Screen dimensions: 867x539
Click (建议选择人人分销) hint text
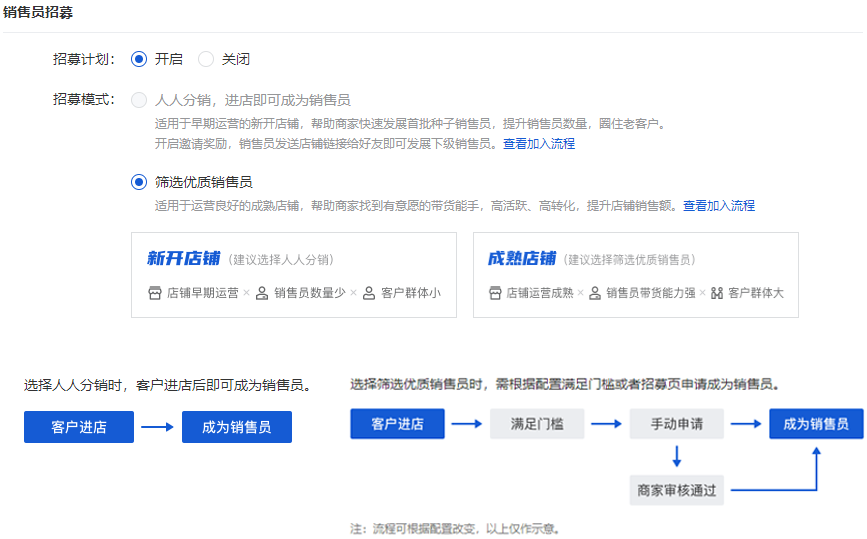(281, 260)
